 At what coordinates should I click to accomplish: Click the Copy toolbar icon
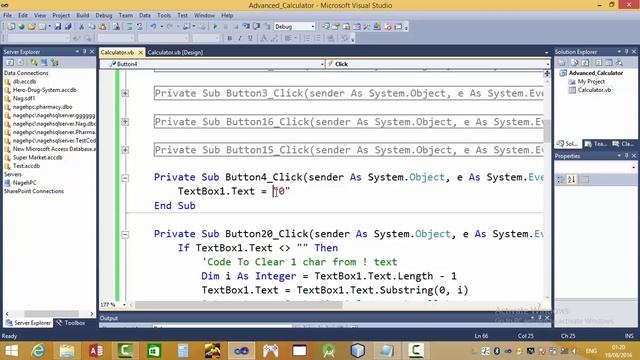click(92, 27)
